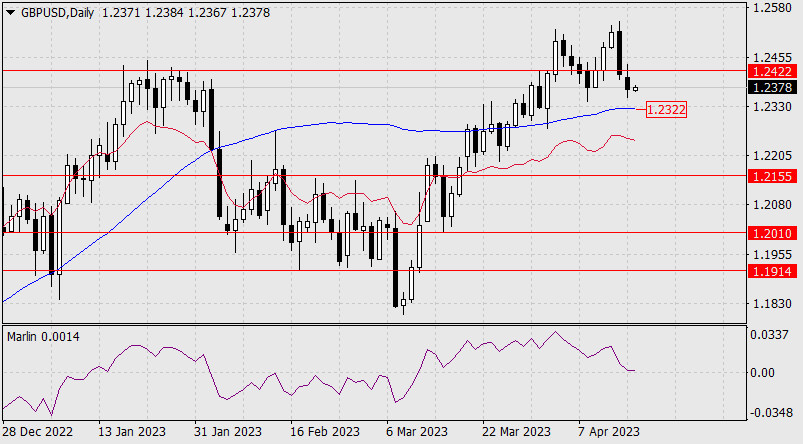Screen dimensions: 803x444
Task: Select the 6 Mar 2023 date label
Action: click(x=417, y=432)
